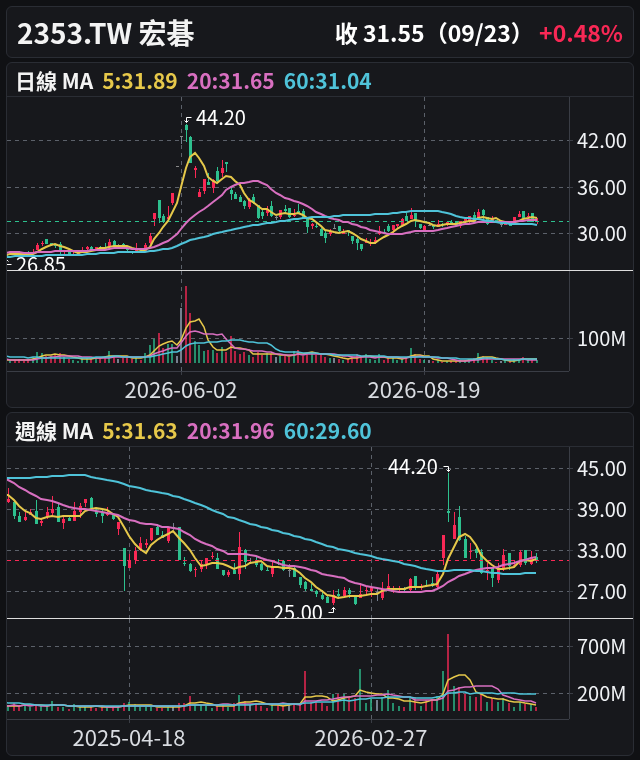Select the weekly MA 20:31.96 label
Viewport: 640px width, 760px height.
(230, 431)
